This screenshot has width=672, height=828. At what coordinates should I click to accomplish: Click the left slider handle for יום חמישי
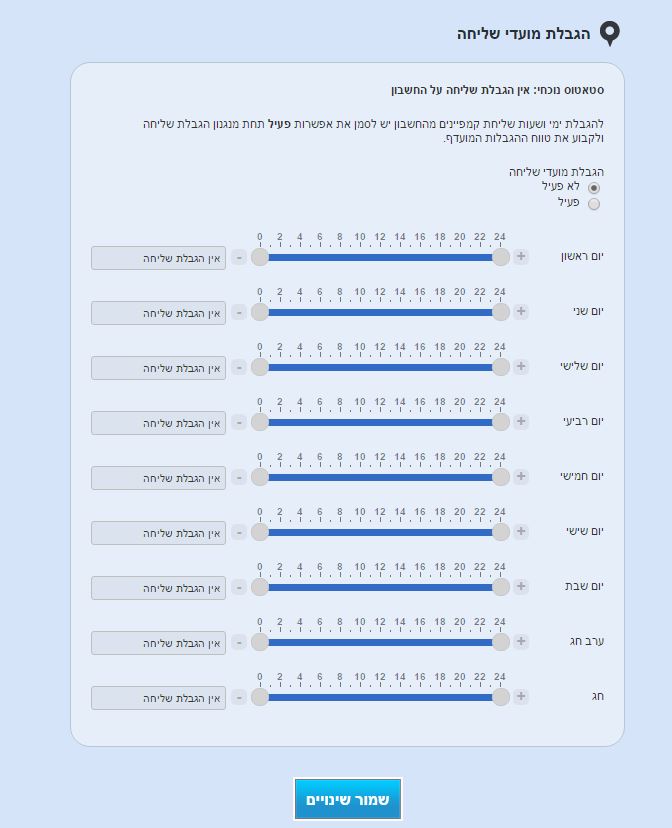pos(260,477)
